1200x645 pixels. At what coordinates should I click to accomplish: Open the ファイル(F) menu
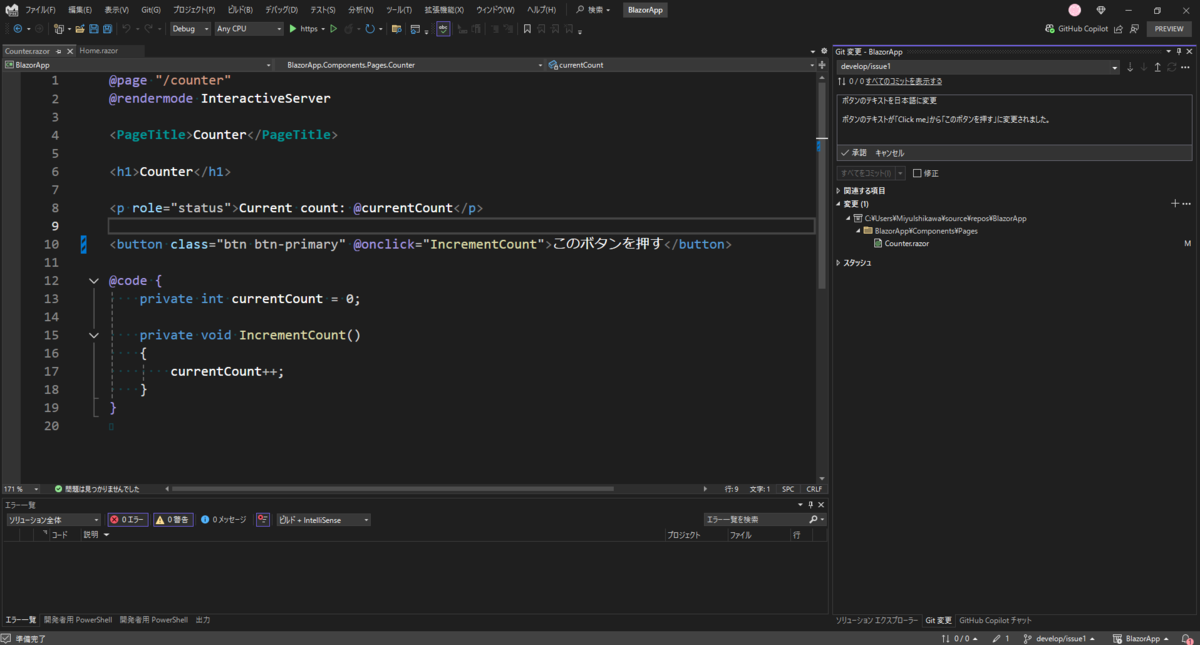(x=40, y=10)
